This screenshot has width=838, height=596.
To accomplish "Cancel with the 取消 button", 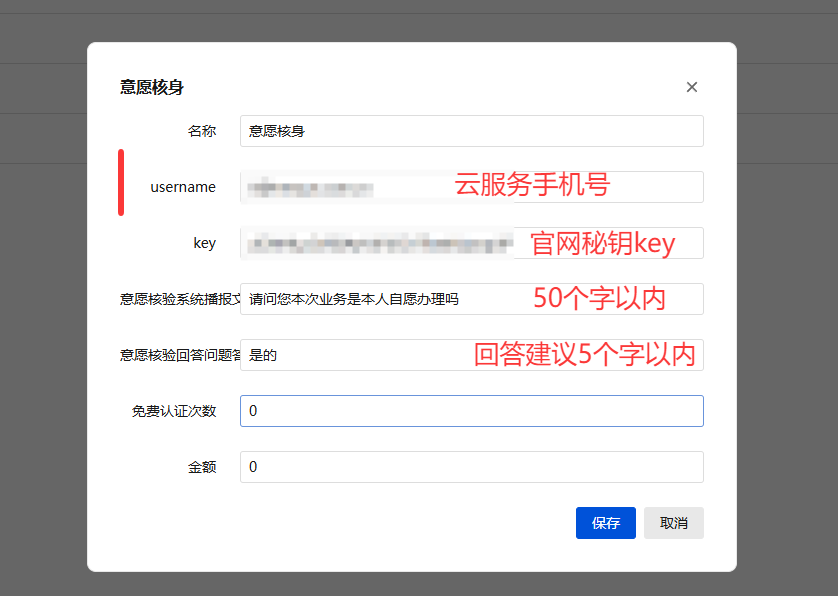I will 673,523.
